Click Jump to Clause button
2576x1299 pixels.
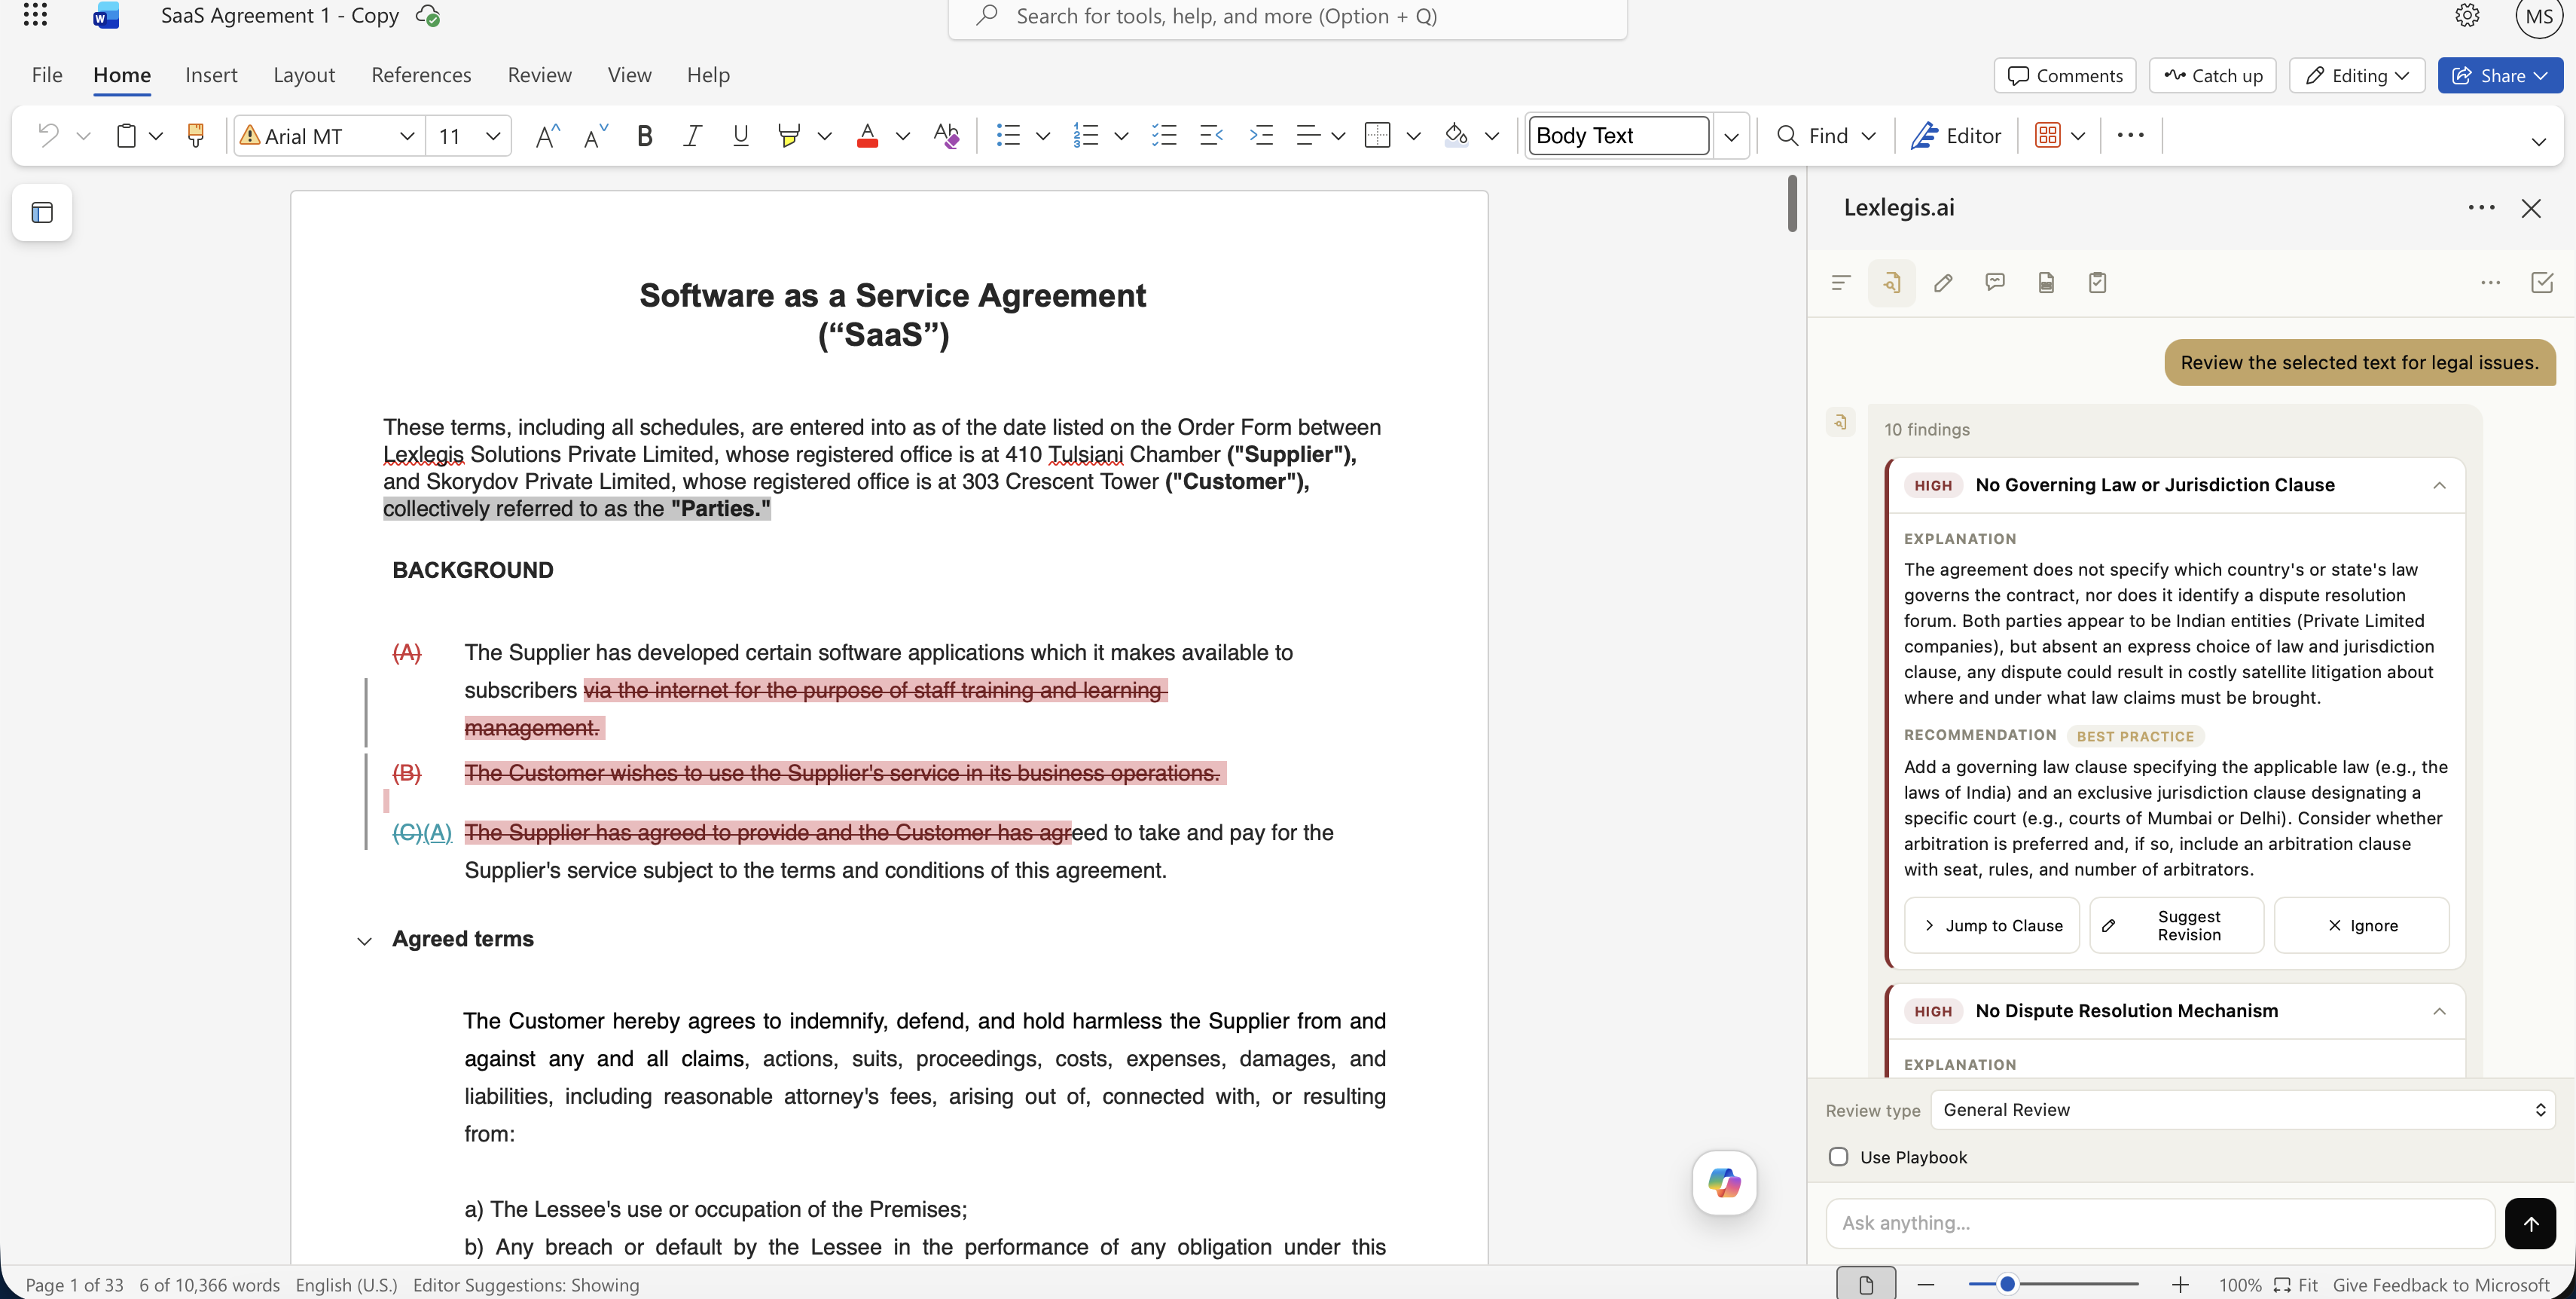pyautogui.click(x=1992, y=925)
